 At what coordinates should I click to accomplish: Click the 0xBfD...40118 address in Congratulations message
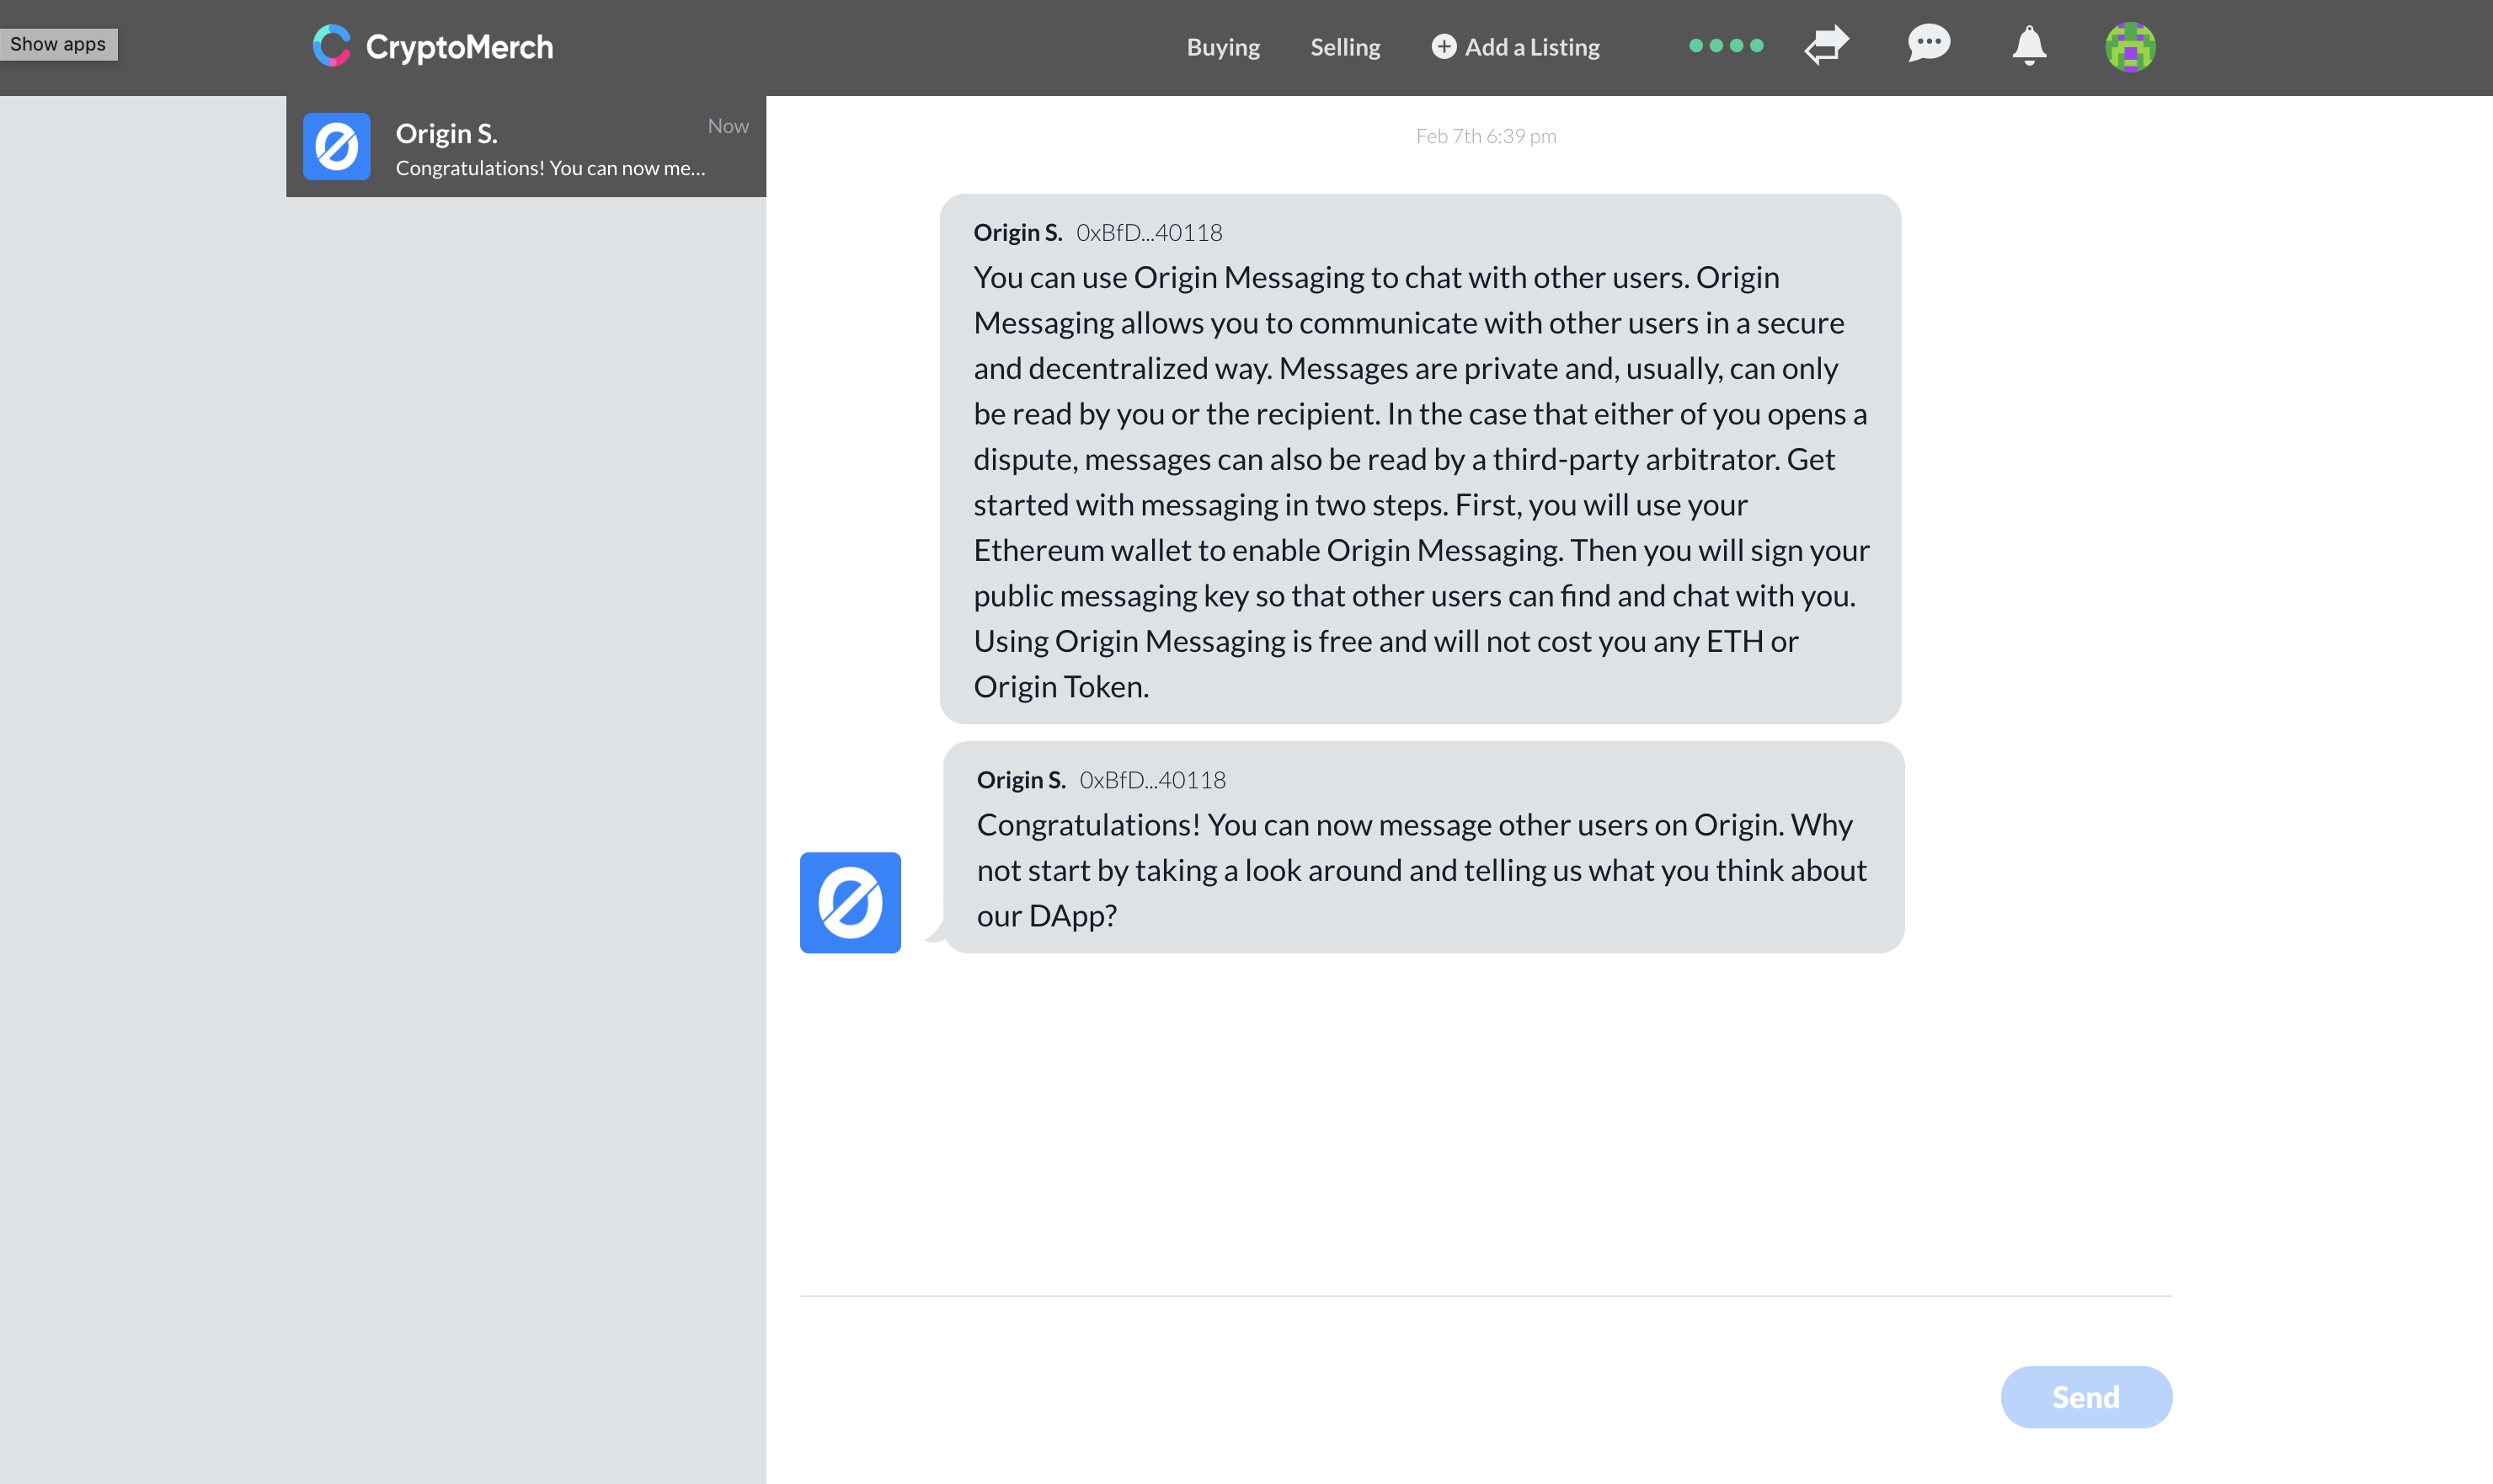1152,780
